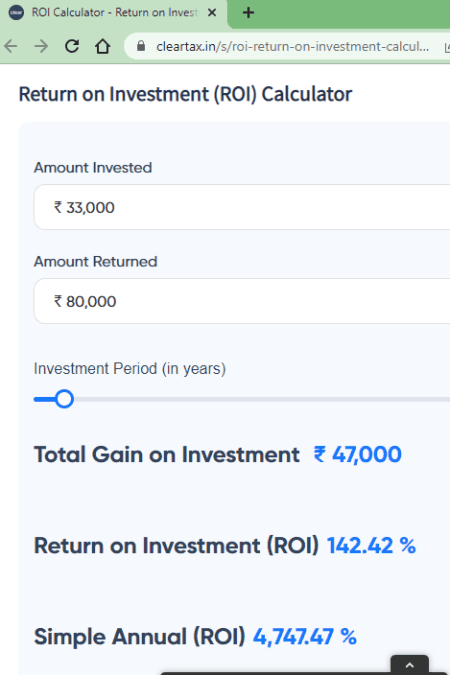The width and height of the screenshot is (450, 675).
Task: Reload the ClearTax ROI page
Action: [x=72, y=46]
